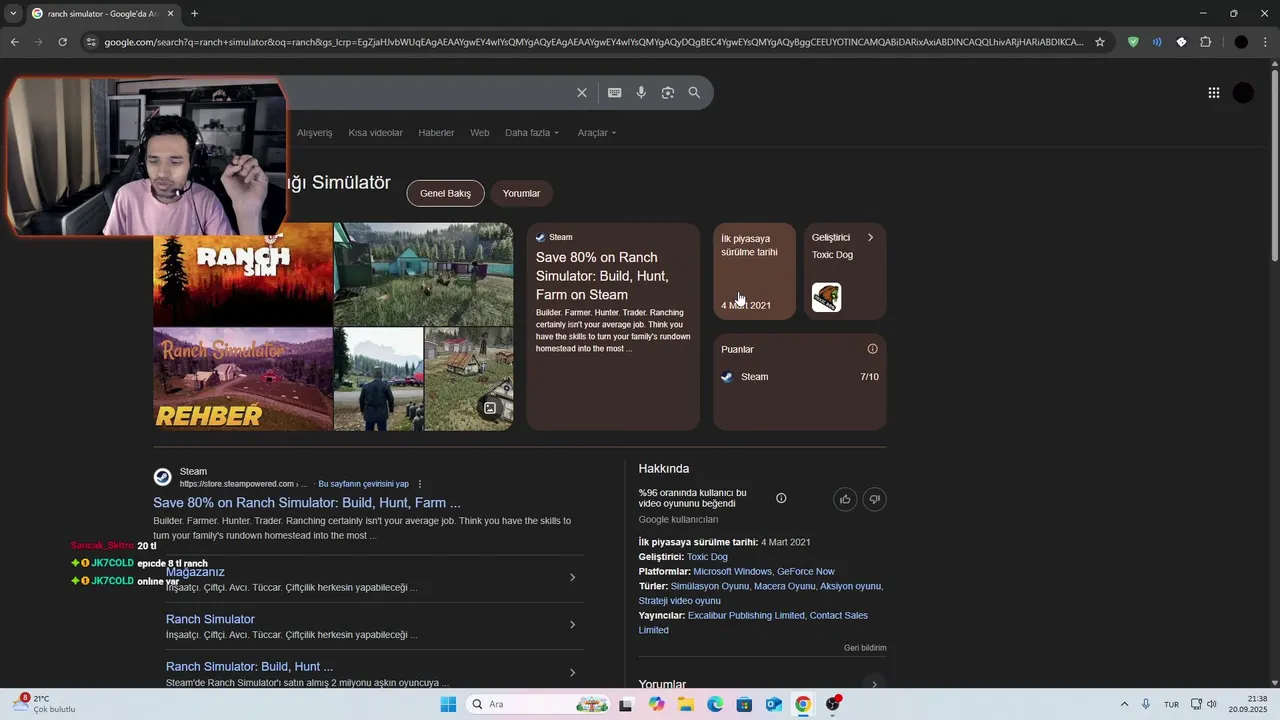
Task: Open the Google apps grid
Action: point(1213,93)
